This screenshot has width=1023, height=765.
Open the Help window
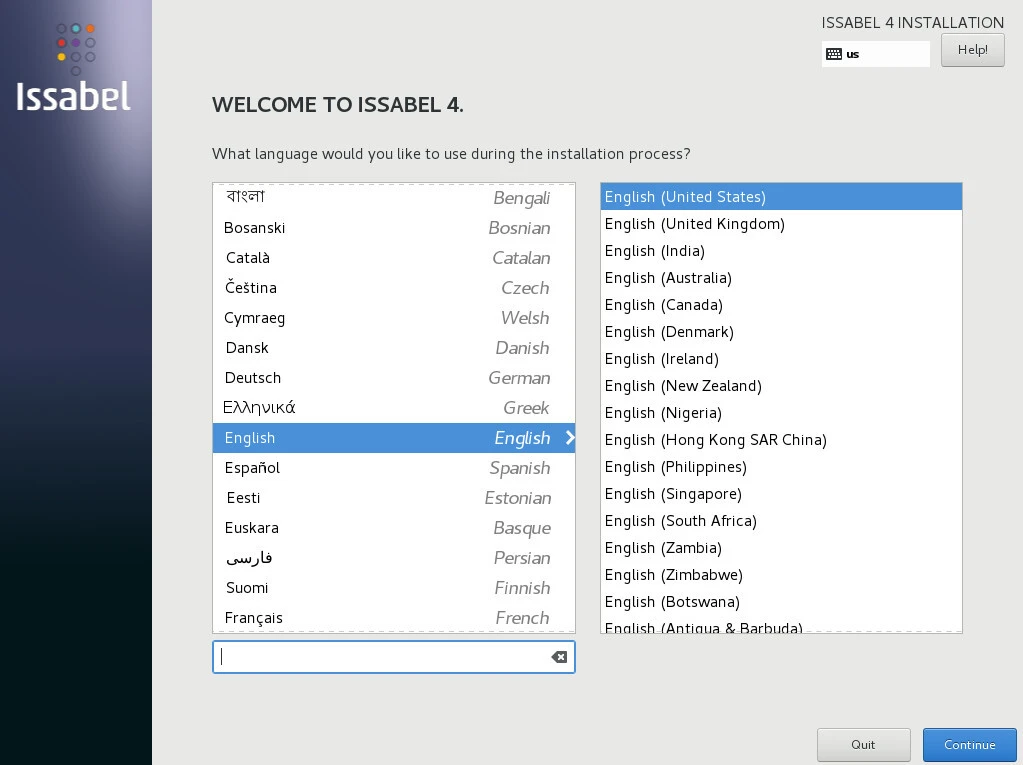pos(972,50)
